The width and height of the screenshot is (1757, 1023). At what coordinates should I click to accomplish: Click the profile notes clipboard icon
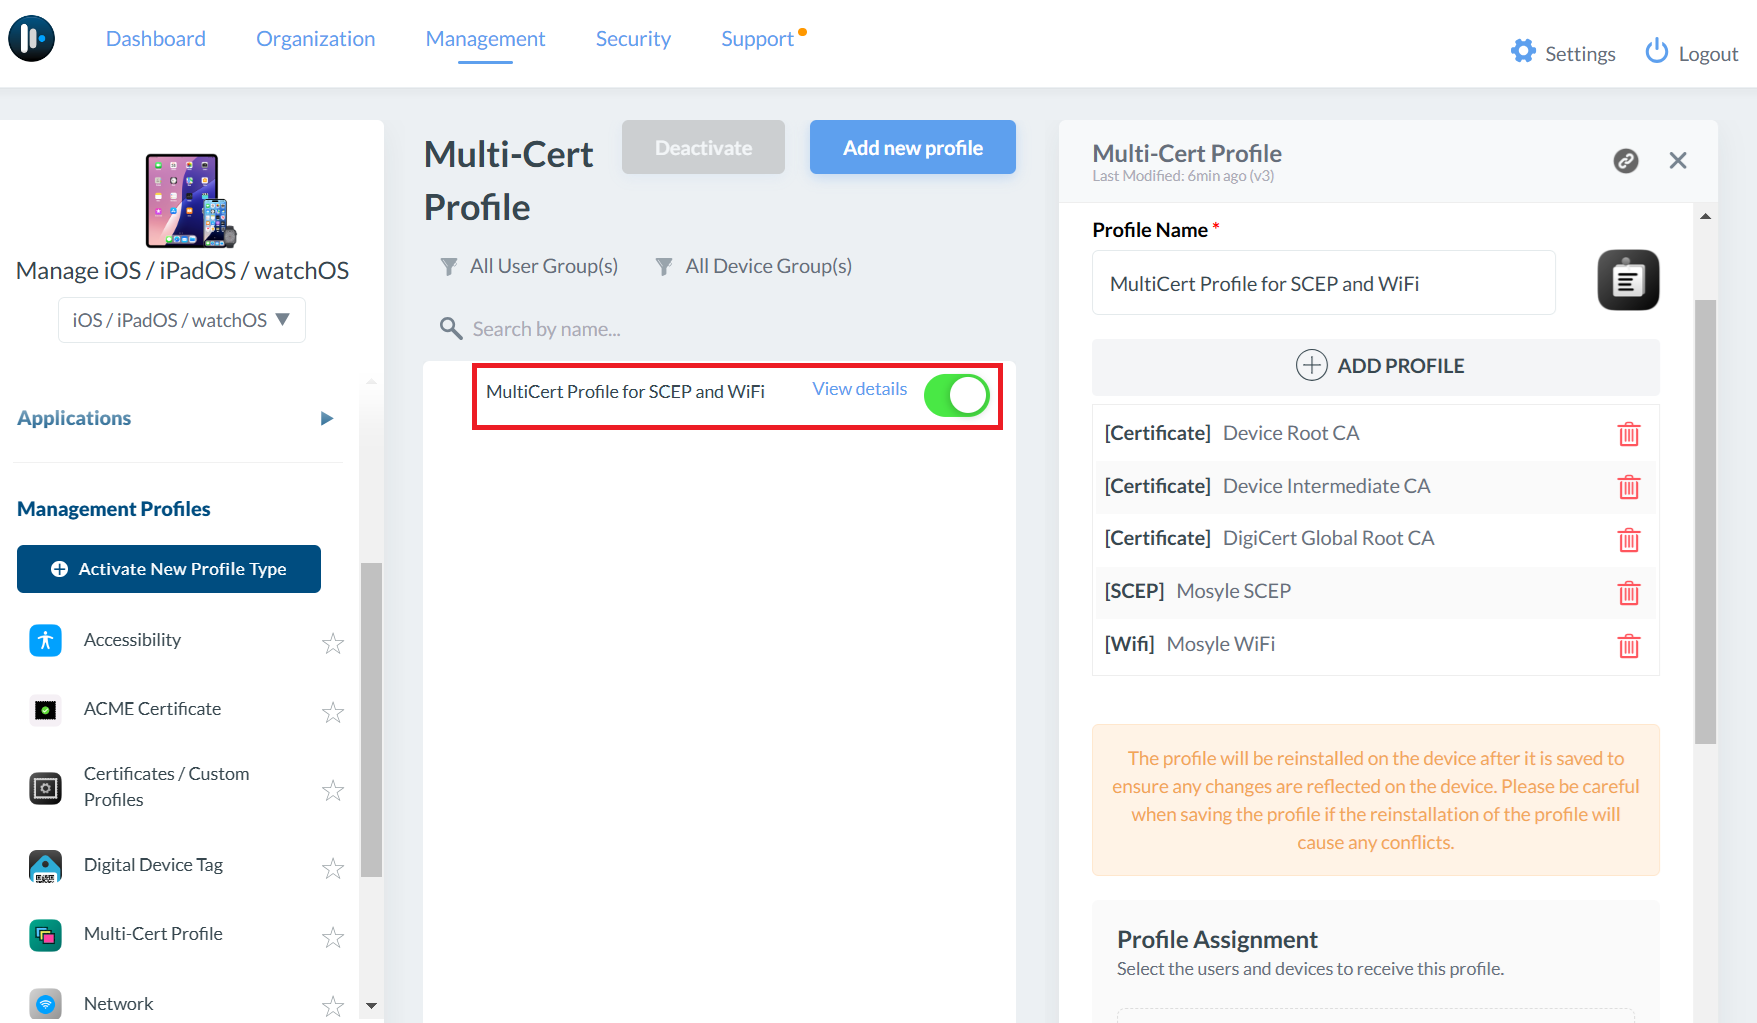tap(1628, 280)
